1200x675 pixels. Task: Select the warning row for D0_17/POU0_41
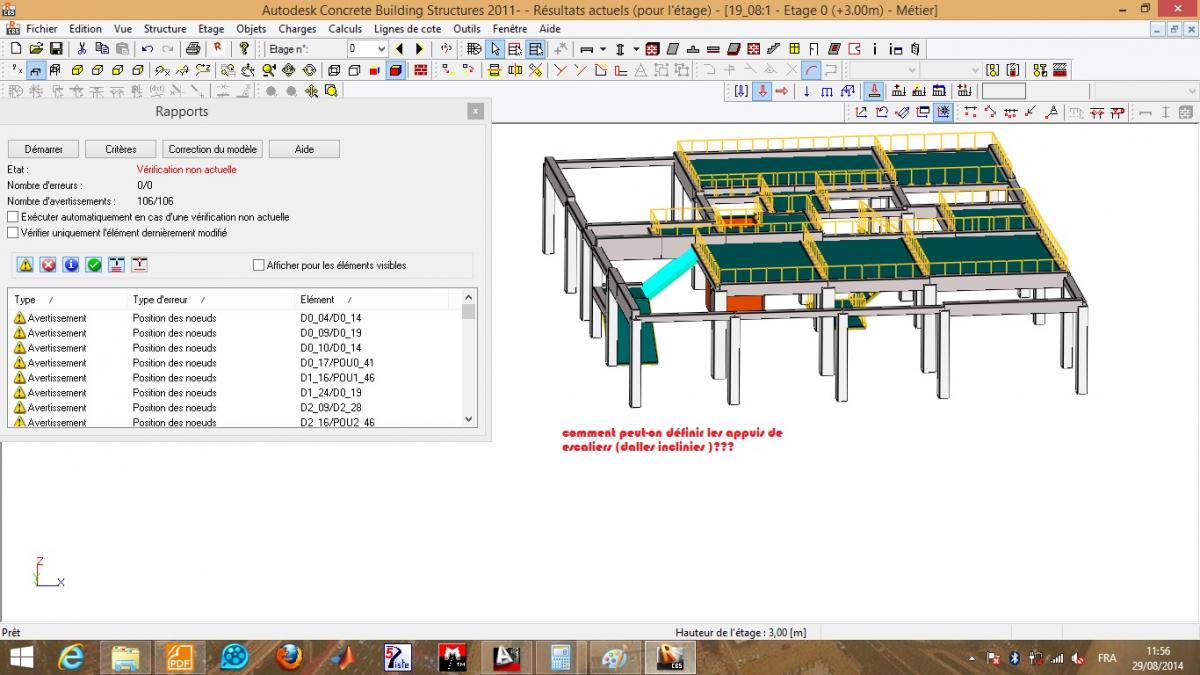[235, 363]
